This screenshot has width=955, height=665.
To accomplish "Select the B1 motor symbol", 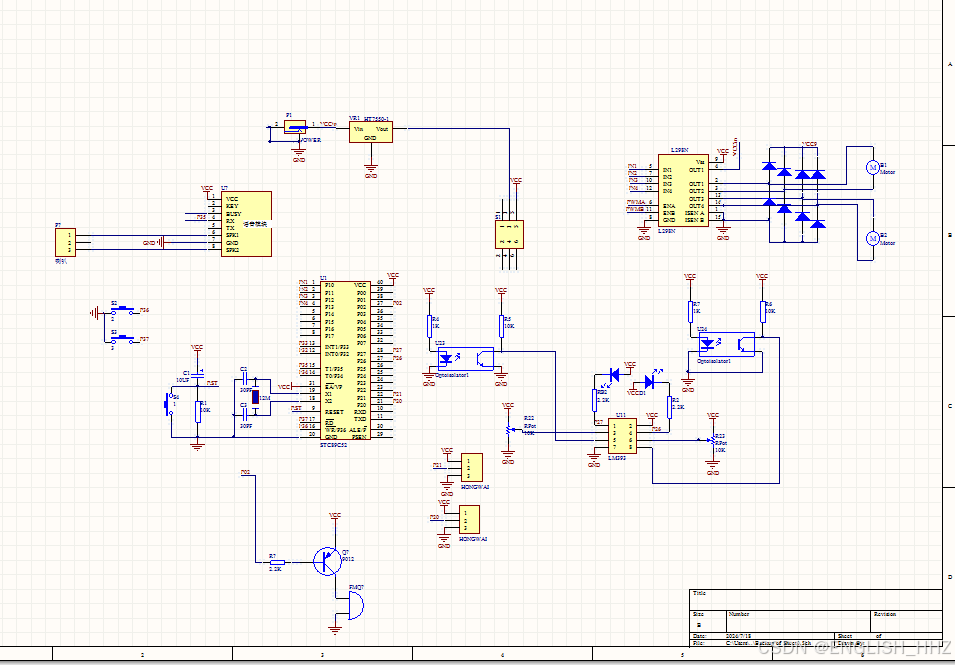I will point(872,167).
